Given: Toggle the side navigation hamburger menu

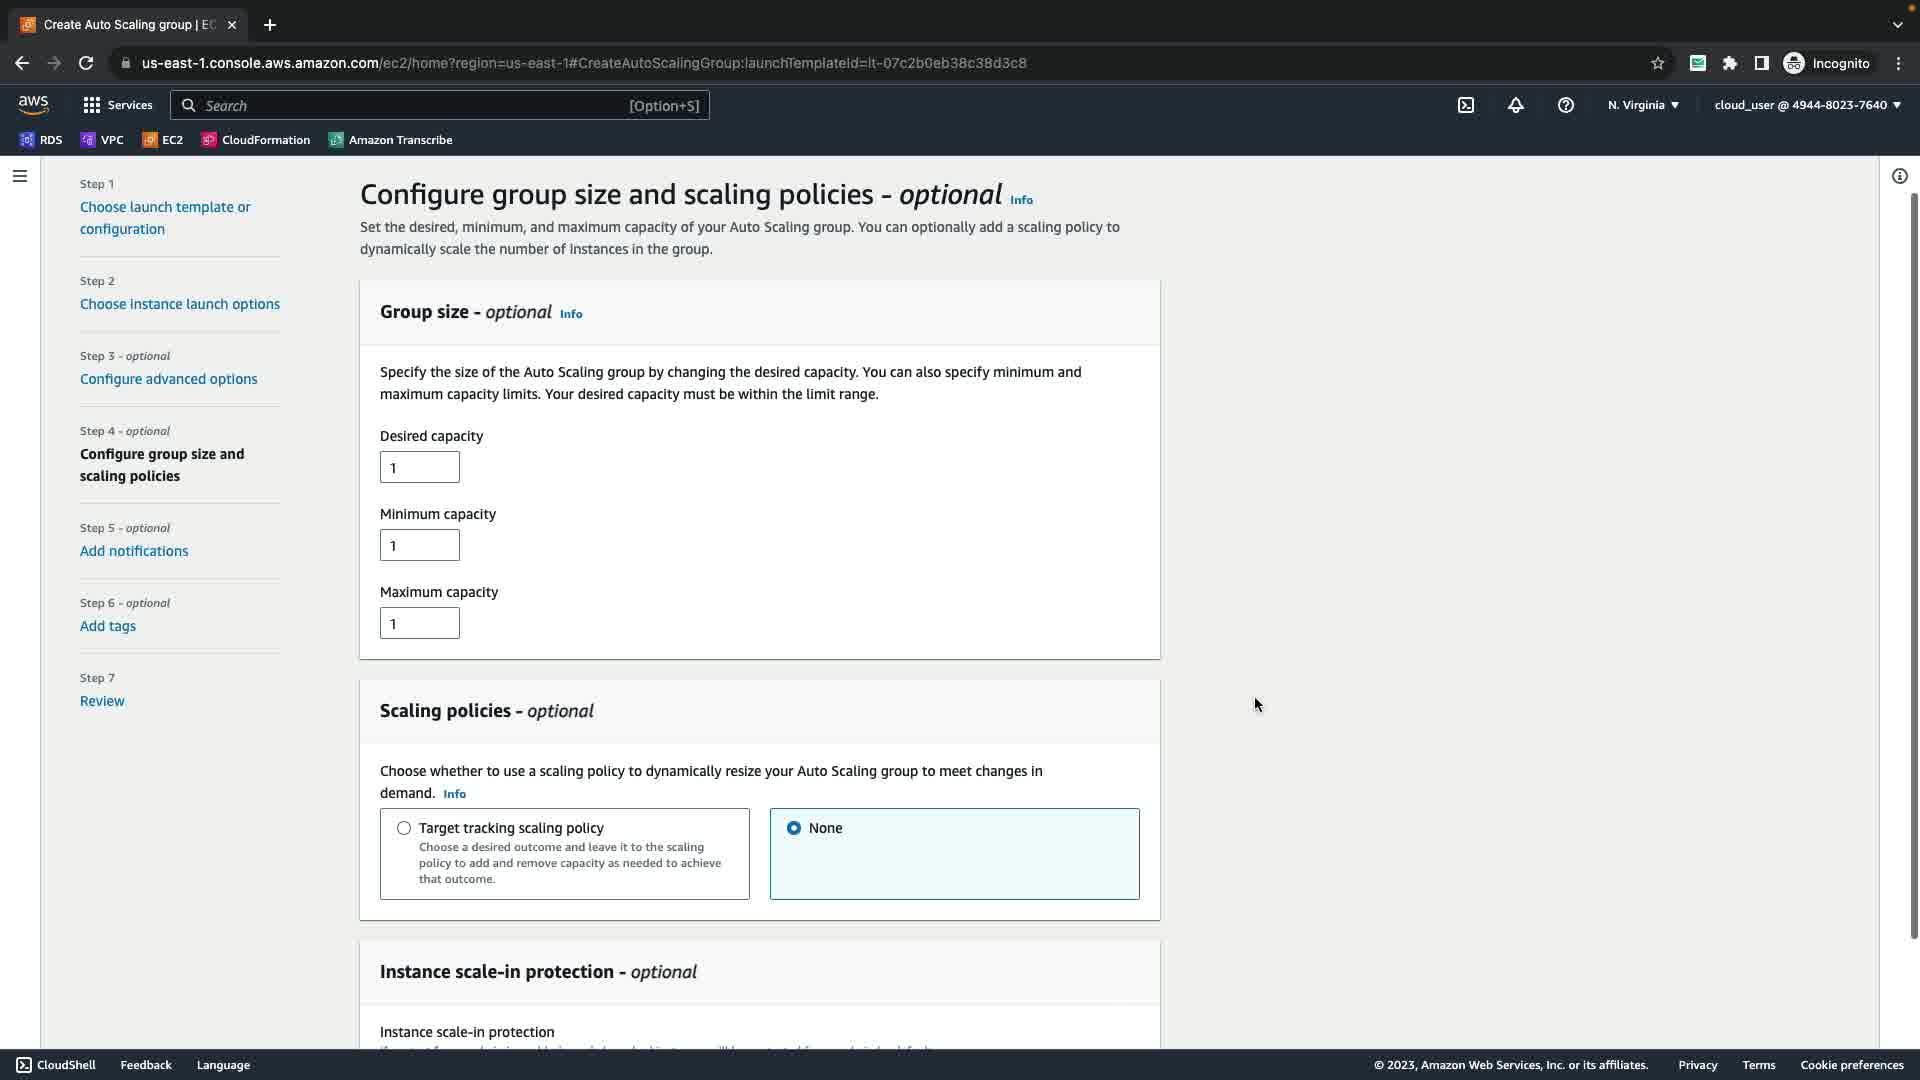Looking at the screenshot, I should (x=19, y=176).
